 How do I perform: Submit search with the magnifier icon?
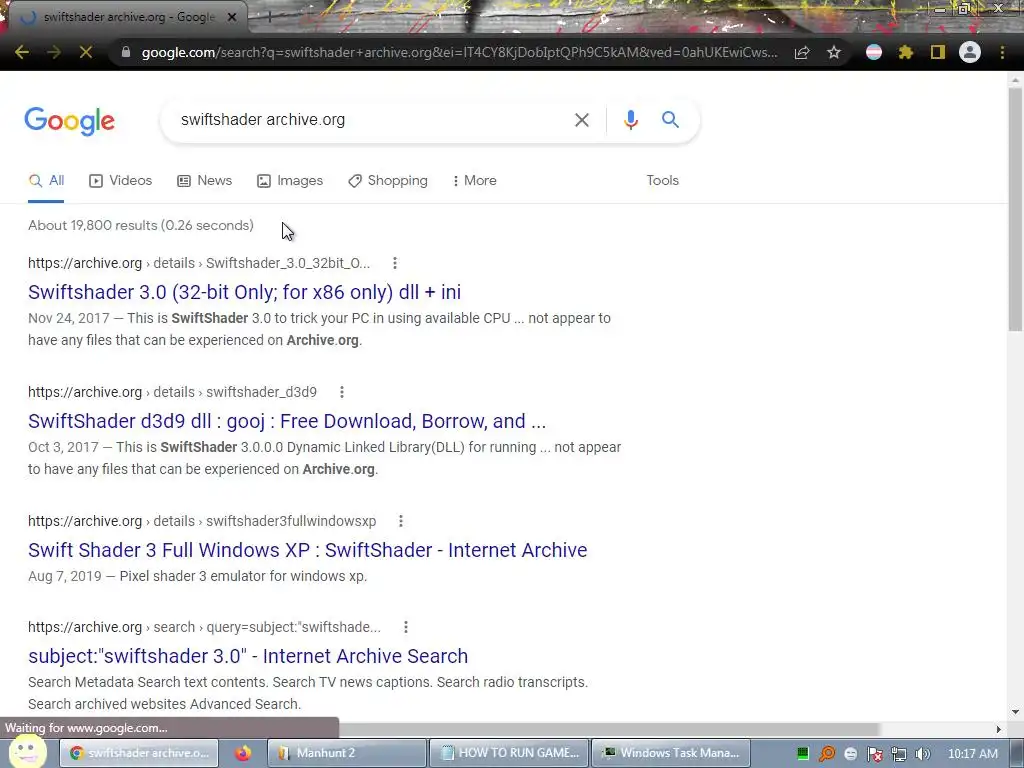(670, 120)
